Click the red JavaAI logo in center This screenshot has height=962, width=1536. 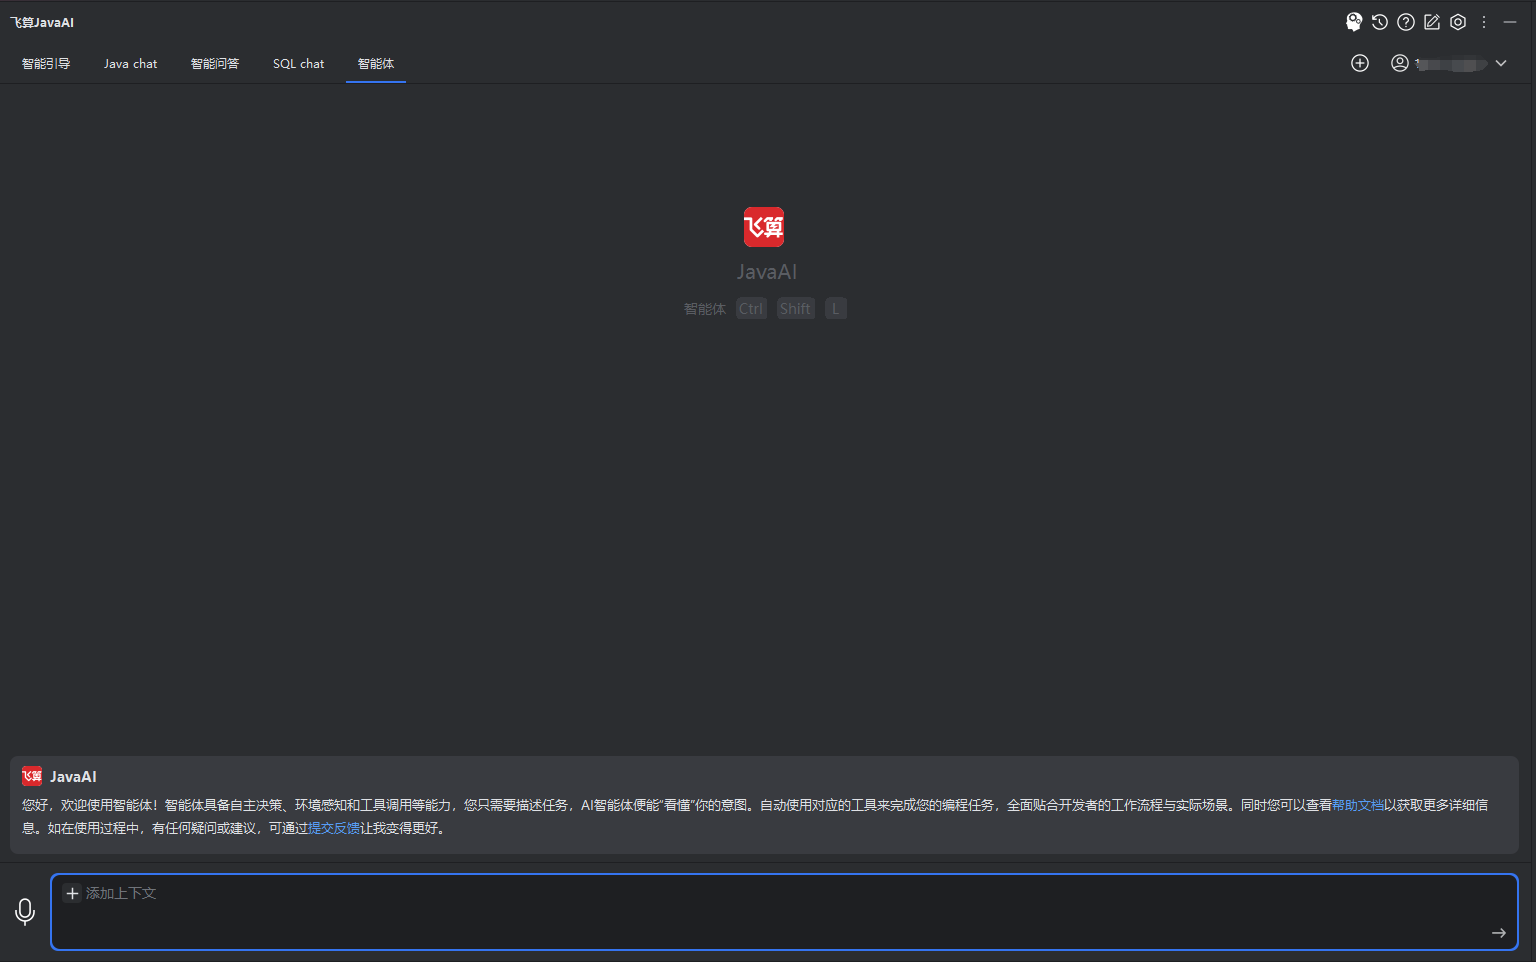pyautogui.click(x=764, y=227)
